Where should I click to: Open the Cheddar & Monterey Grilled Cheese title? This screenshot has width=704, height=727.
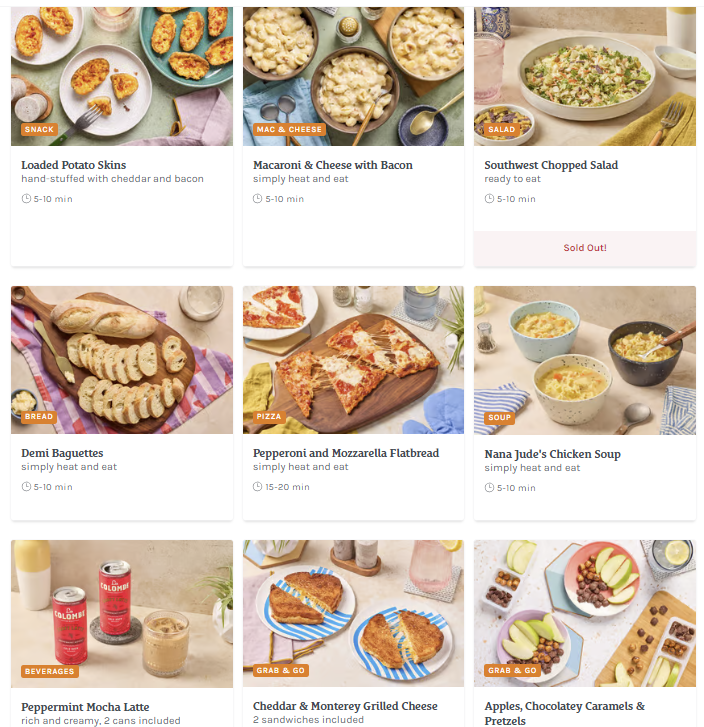[345, 706]
